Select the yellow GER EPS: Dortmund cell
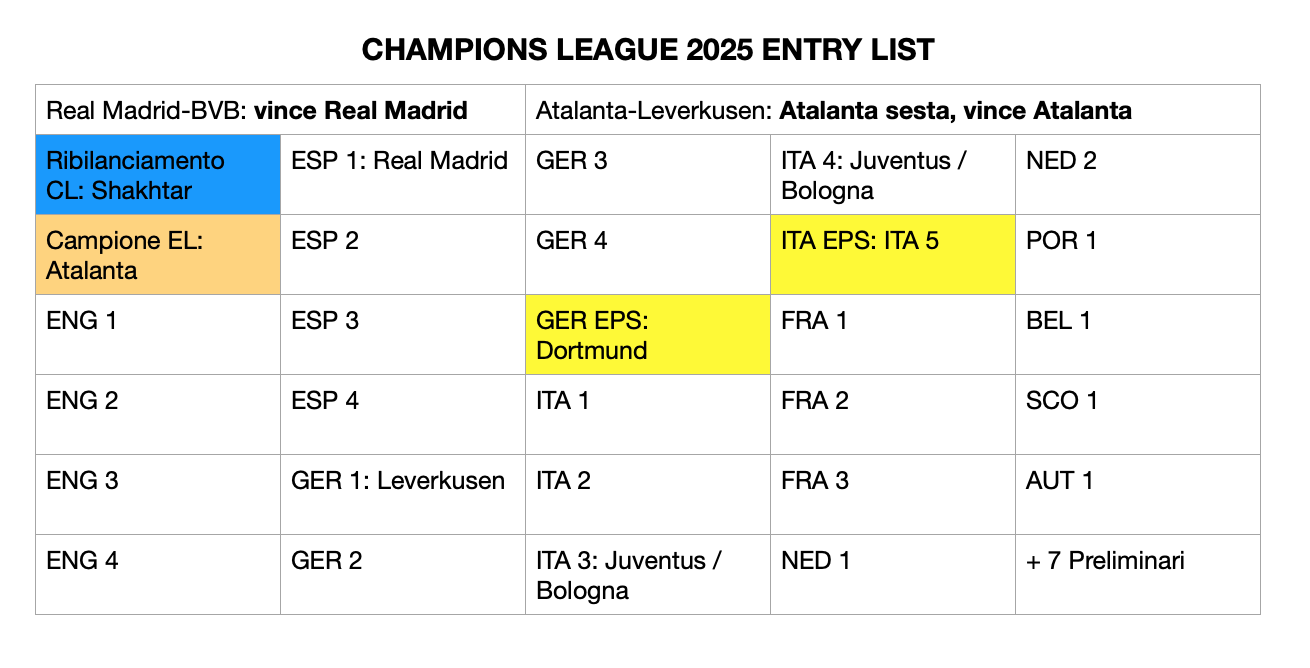1310x668 pixels. (x=648, y=334)
